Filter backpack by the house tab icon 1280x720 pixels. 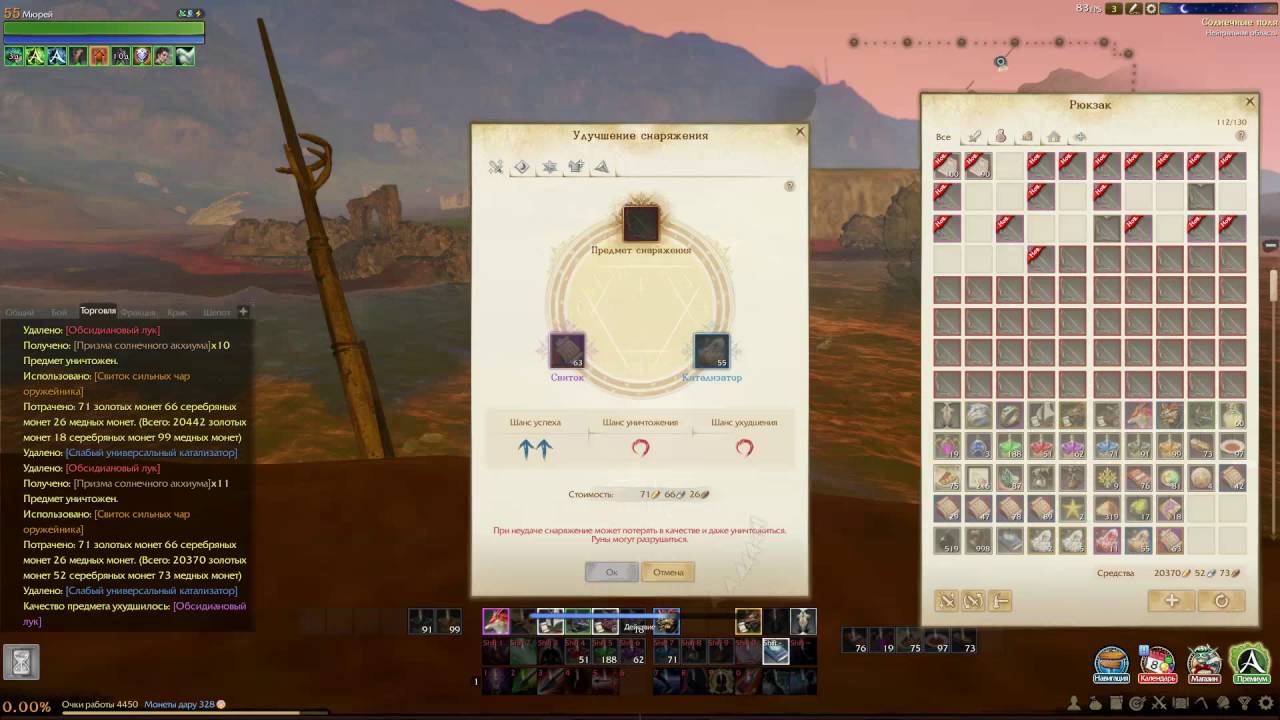[x=1054, y=137]
